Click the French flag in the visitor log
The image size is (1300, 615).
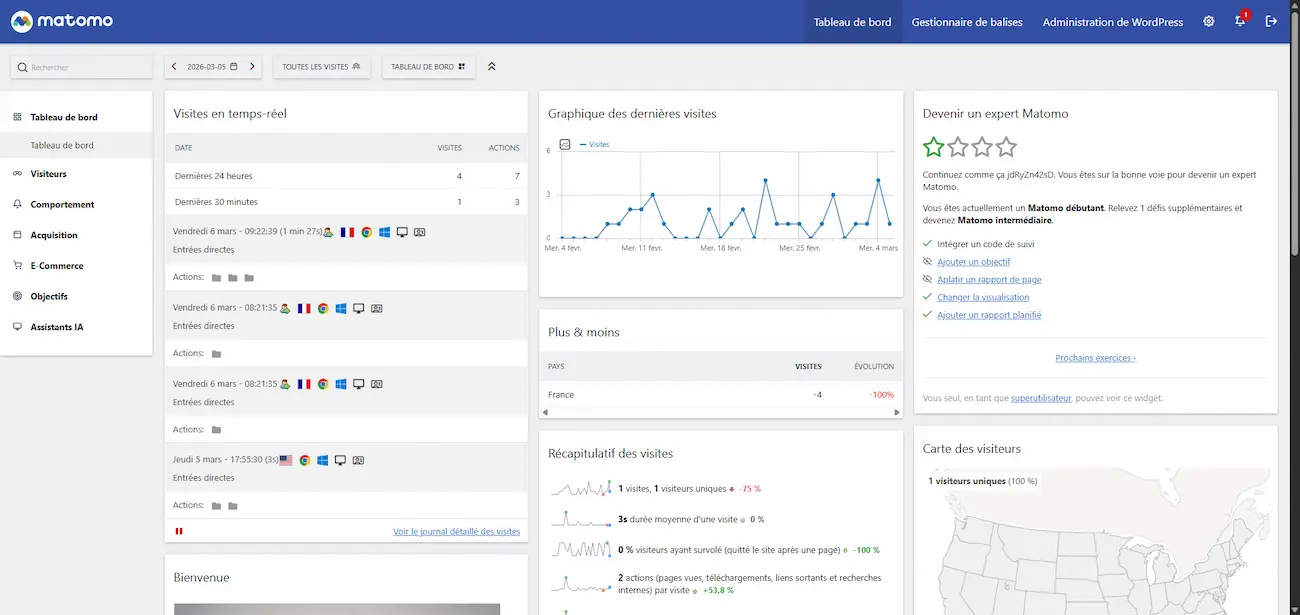point(347,232)
